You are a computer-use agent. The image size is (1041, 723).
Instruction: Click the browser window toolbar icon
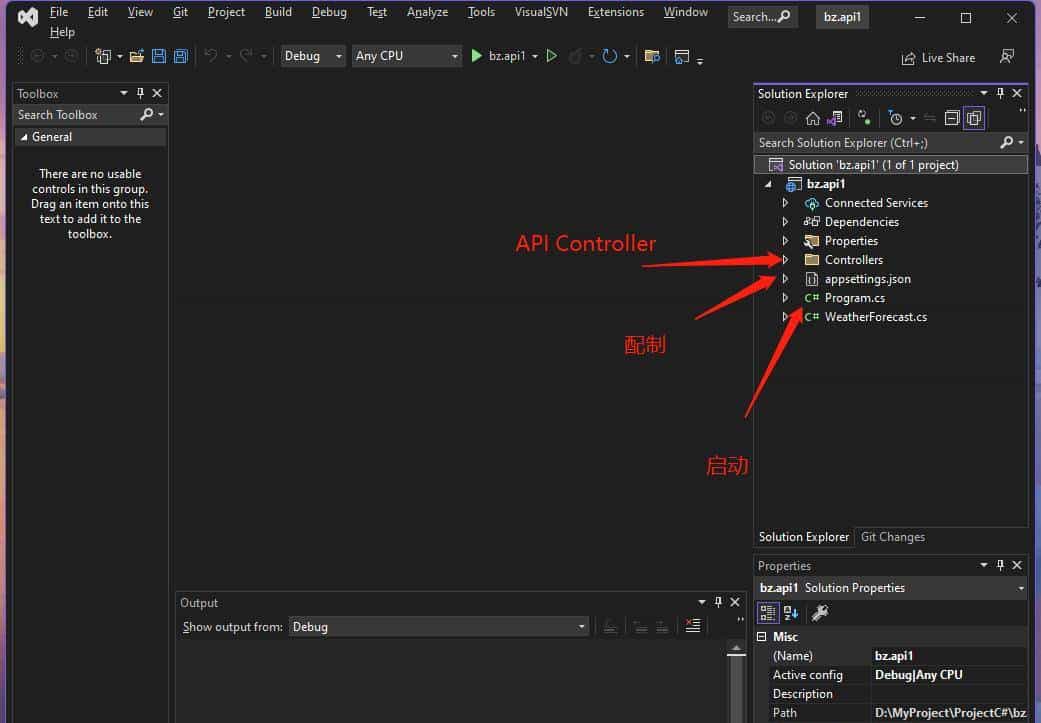pos(681,56)
